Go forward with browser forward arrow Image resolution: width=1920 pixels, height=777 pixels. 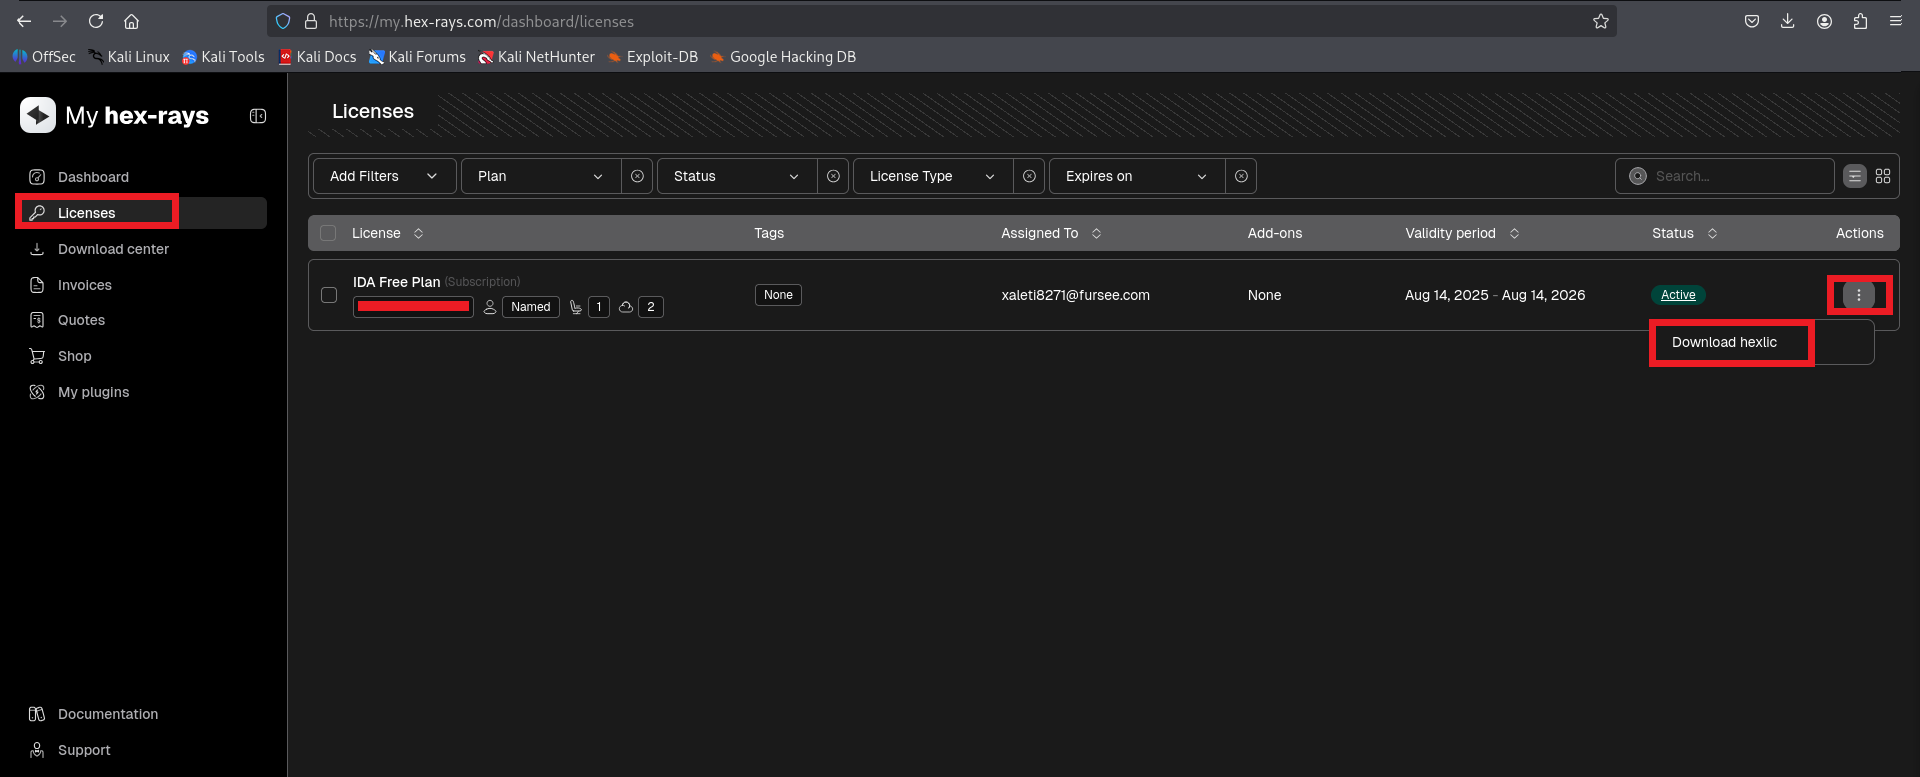[x=60, y=21]
